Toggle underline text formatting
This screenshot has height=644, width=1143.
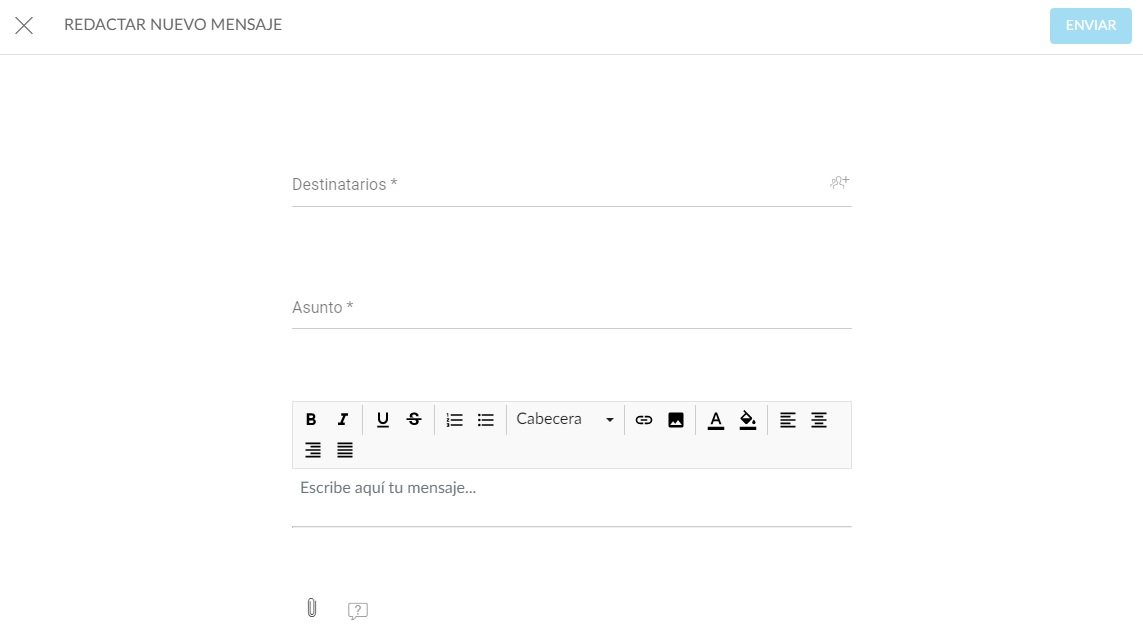pyautogui.click(x=383, y=420)
